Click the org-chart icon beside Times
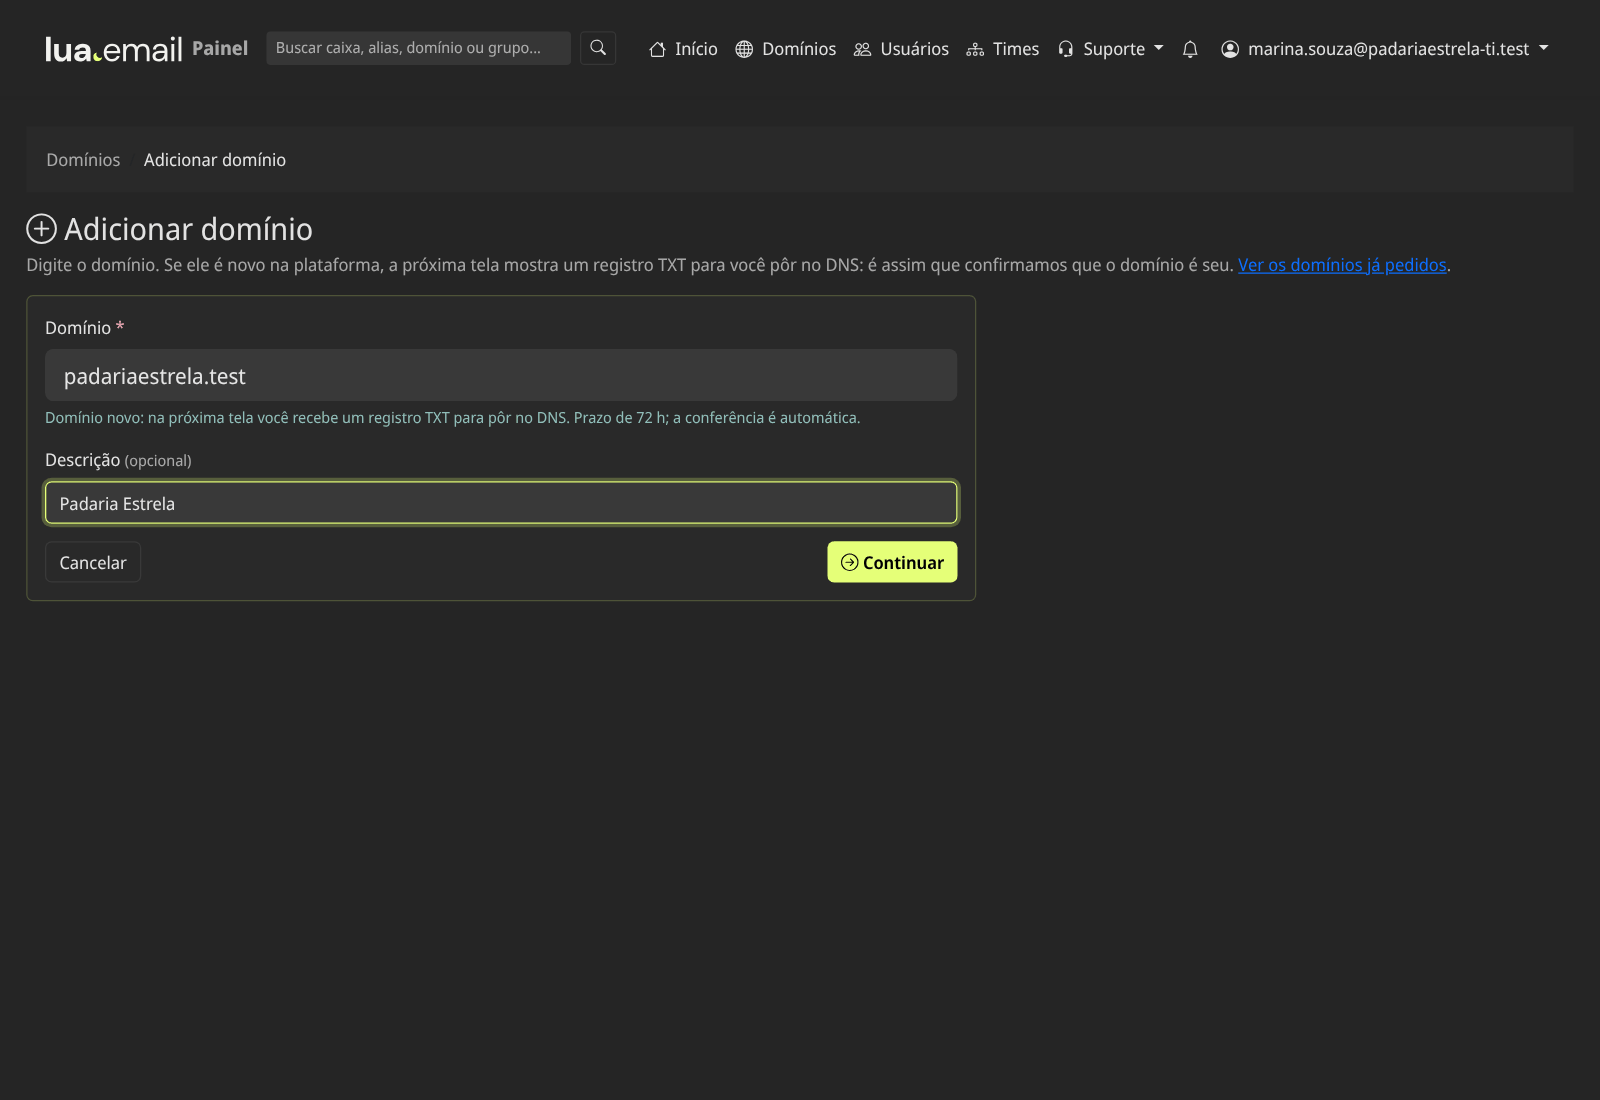The image size is (1600, 1100). tap(975, 49)
